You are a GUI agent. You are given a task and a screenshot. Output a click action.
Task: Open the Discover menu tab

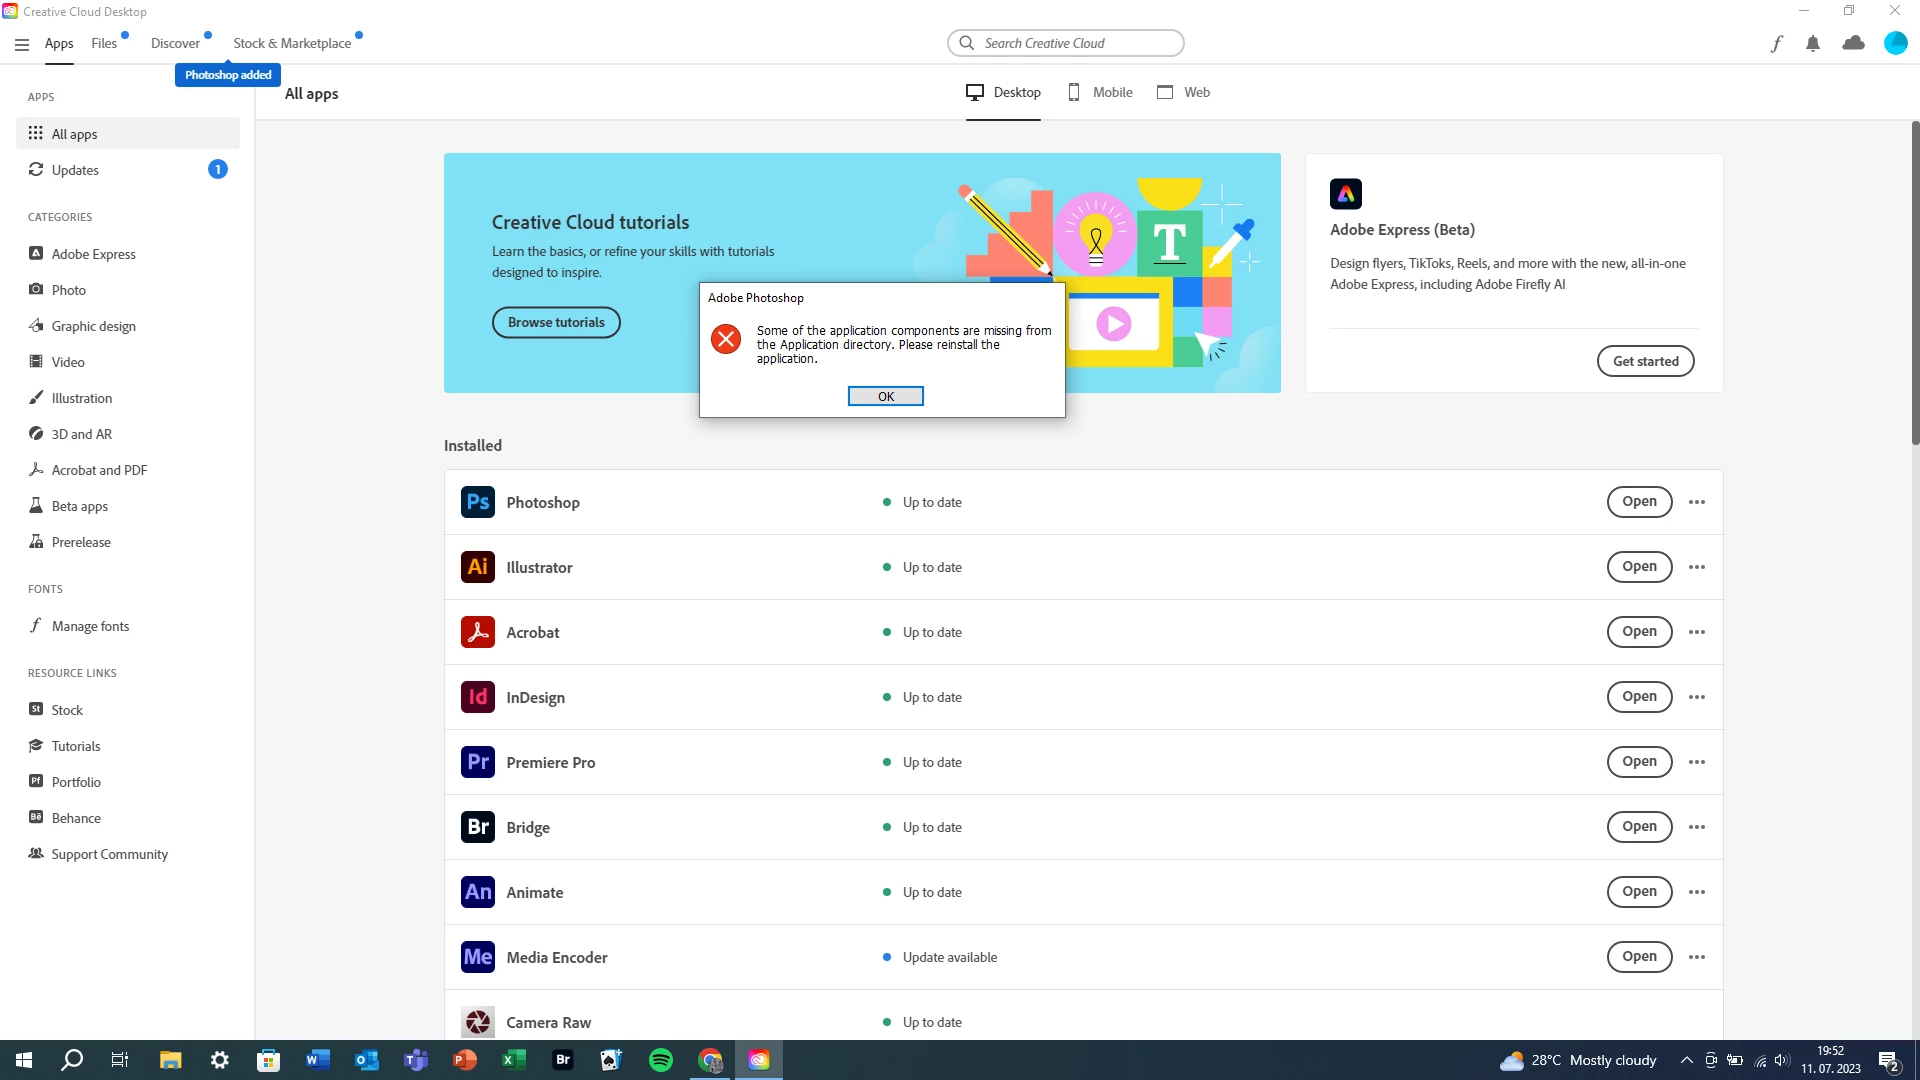[x=175, y=43]
